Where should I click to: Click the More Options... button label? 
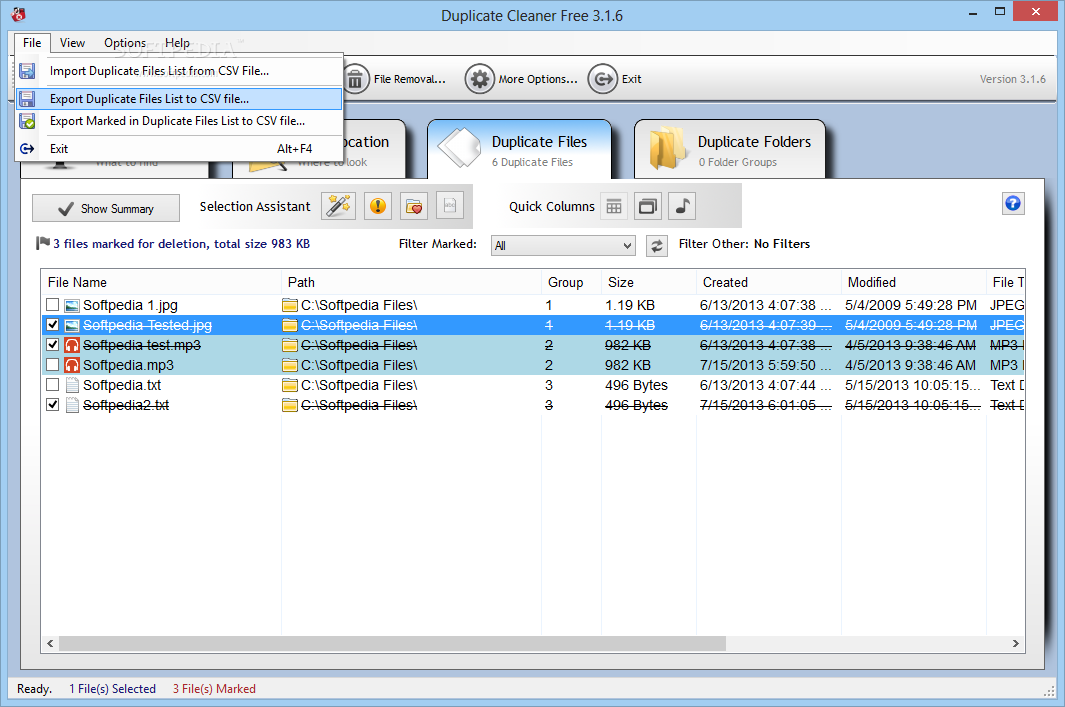pos(538,79)
